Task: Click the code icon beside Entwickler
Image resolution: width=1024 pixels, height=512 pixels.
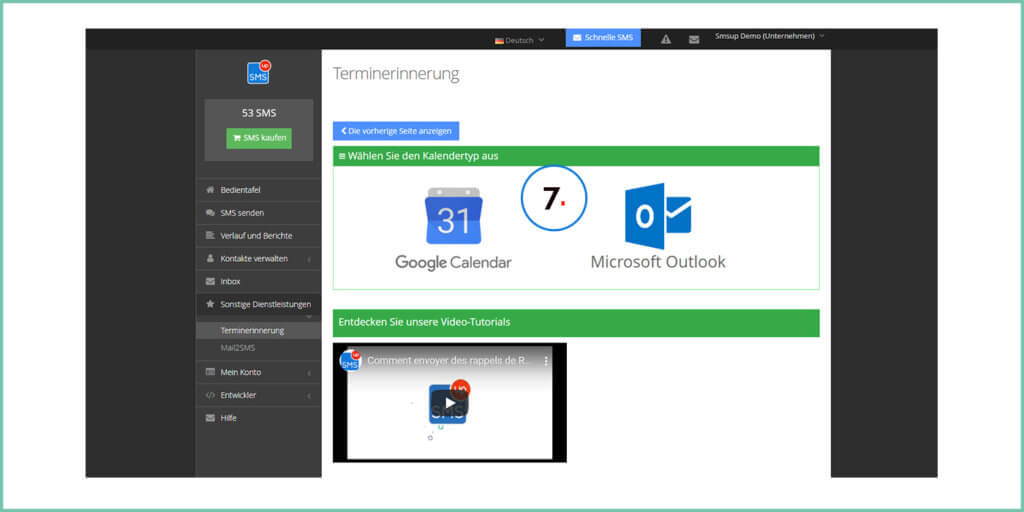Action: point(210,395)
